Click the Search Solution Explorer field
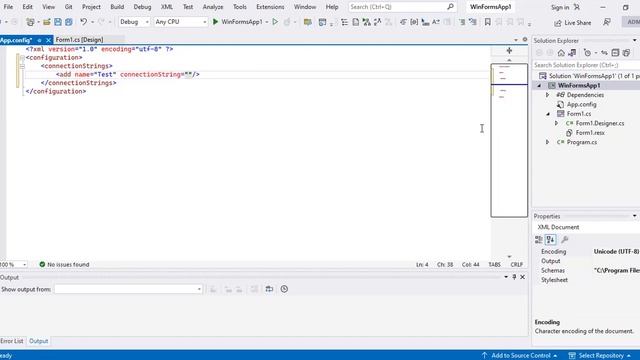Screen dimensions: 640x360 pos(586,65)
